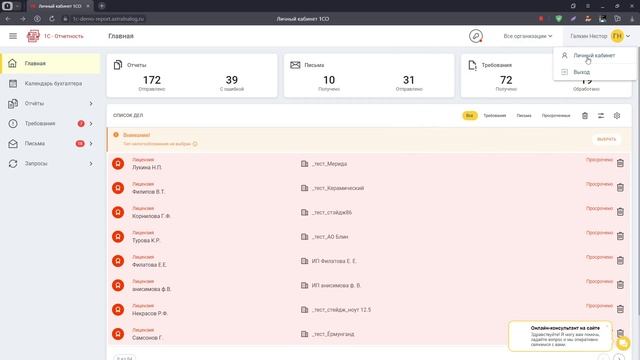640x360 pixels.
Task: Delete the Некрасов Р.Ф. row with trash icon
Action: pyautogui.click(x=620, y=309)
